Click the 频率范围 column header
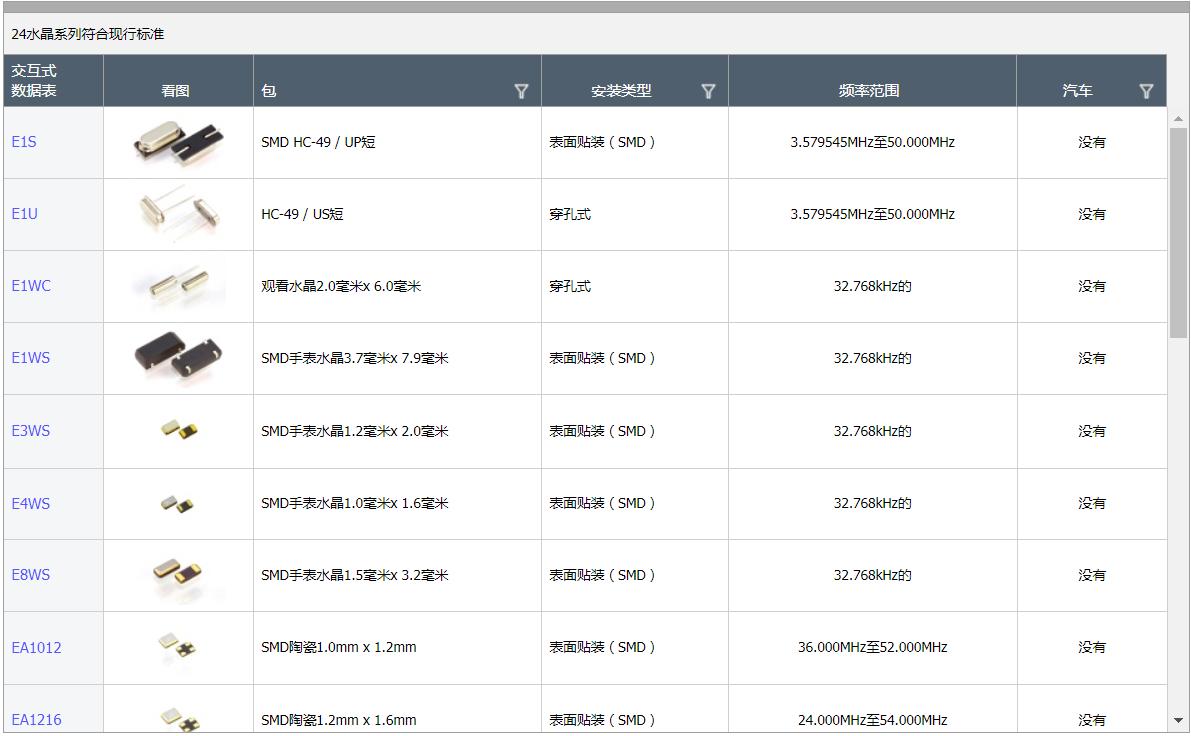 click(x=870, y=90)
